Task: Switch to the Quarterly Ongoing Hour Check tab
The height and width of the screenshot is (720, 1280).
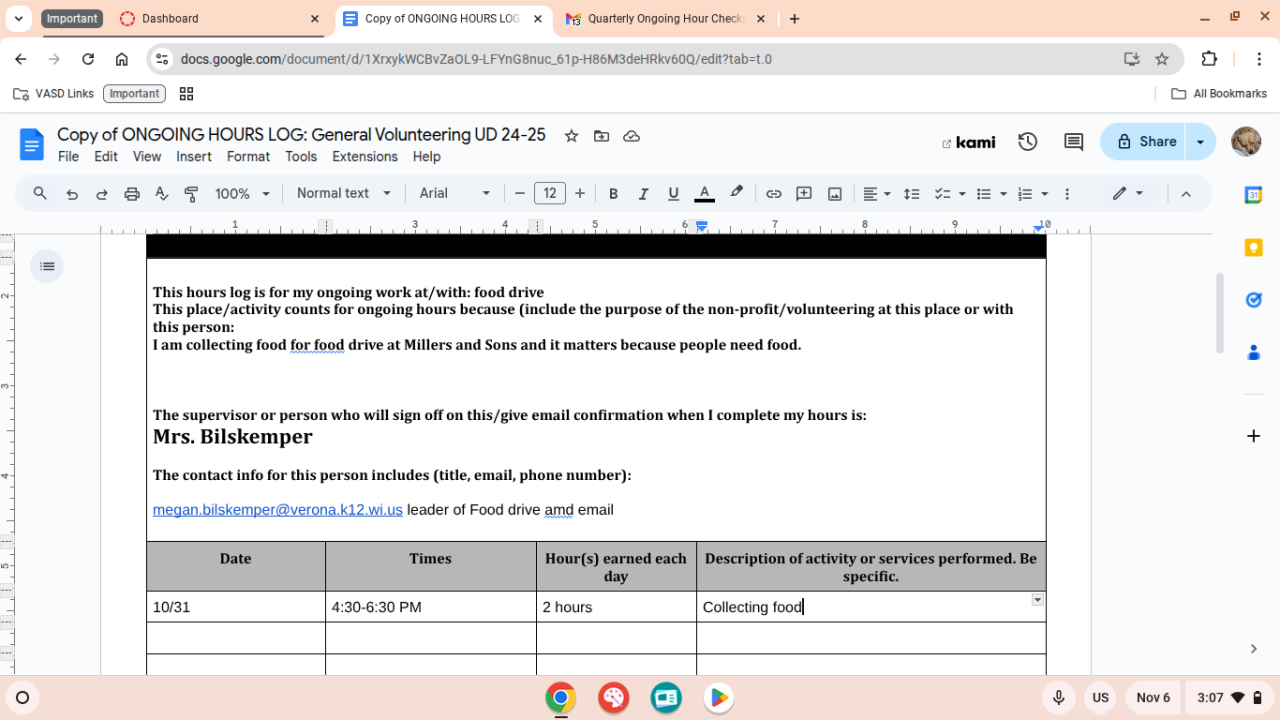Action: [664, 19]
